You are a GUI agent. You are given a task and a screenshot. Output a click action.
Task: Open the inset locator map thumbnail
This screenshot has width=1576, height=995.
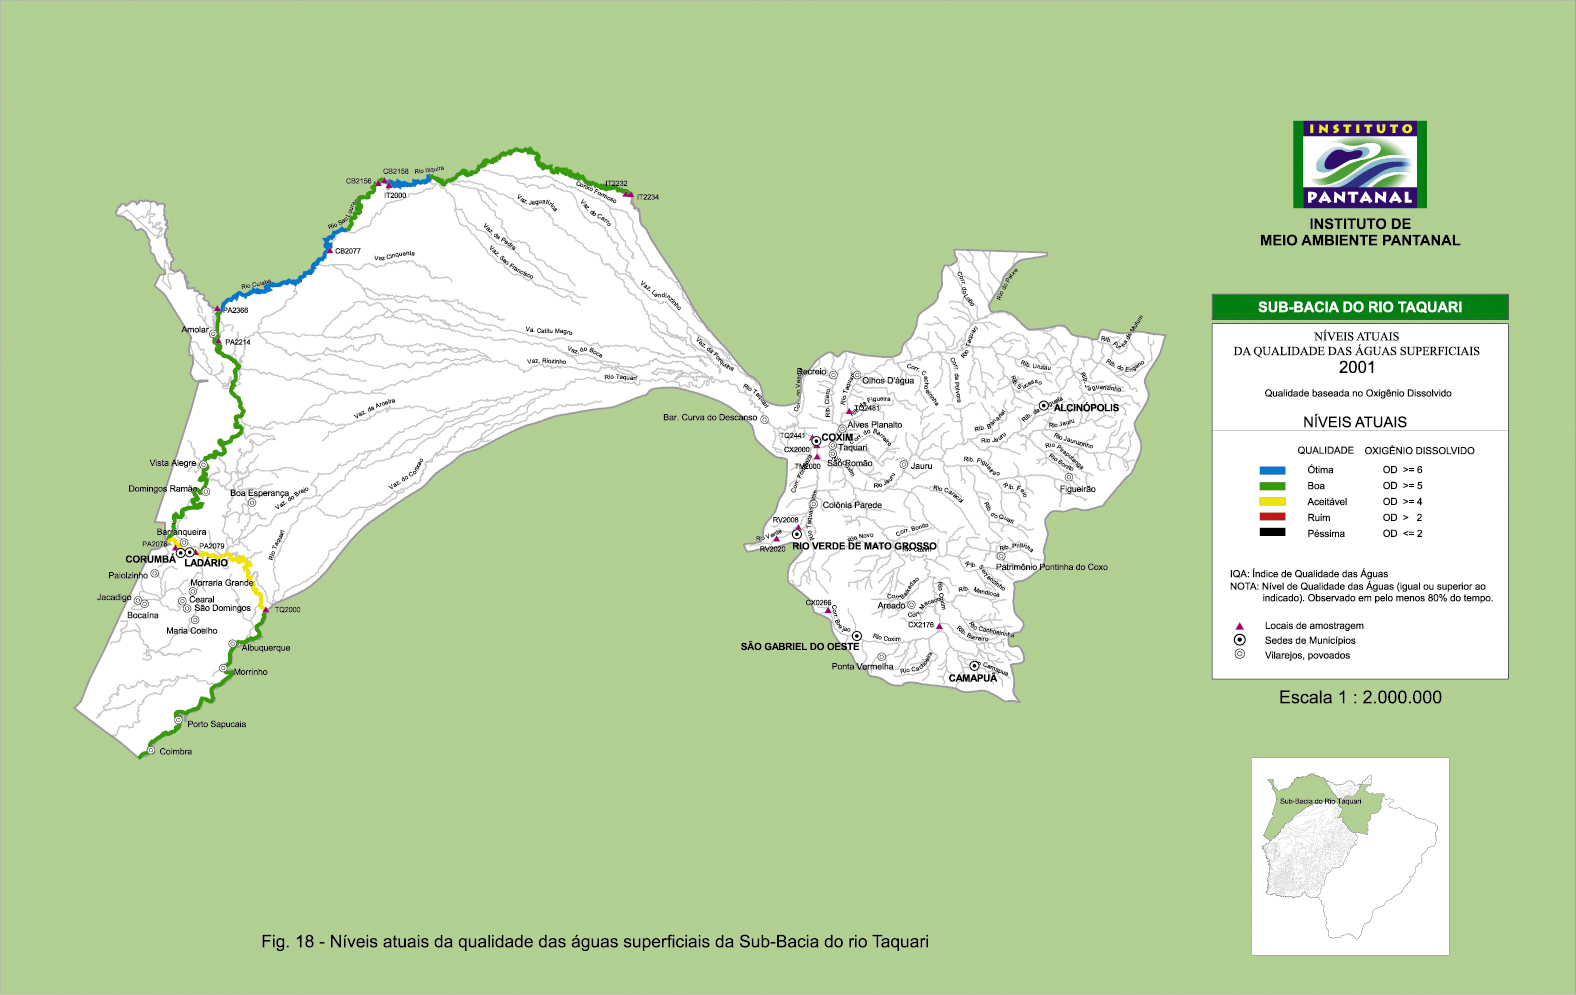coord(1350,856)
